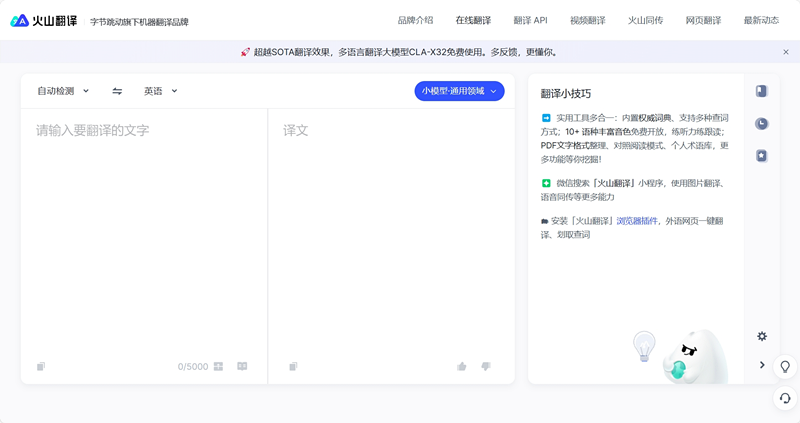
Task: Open translation history clock icon
Action: [761, 123]
